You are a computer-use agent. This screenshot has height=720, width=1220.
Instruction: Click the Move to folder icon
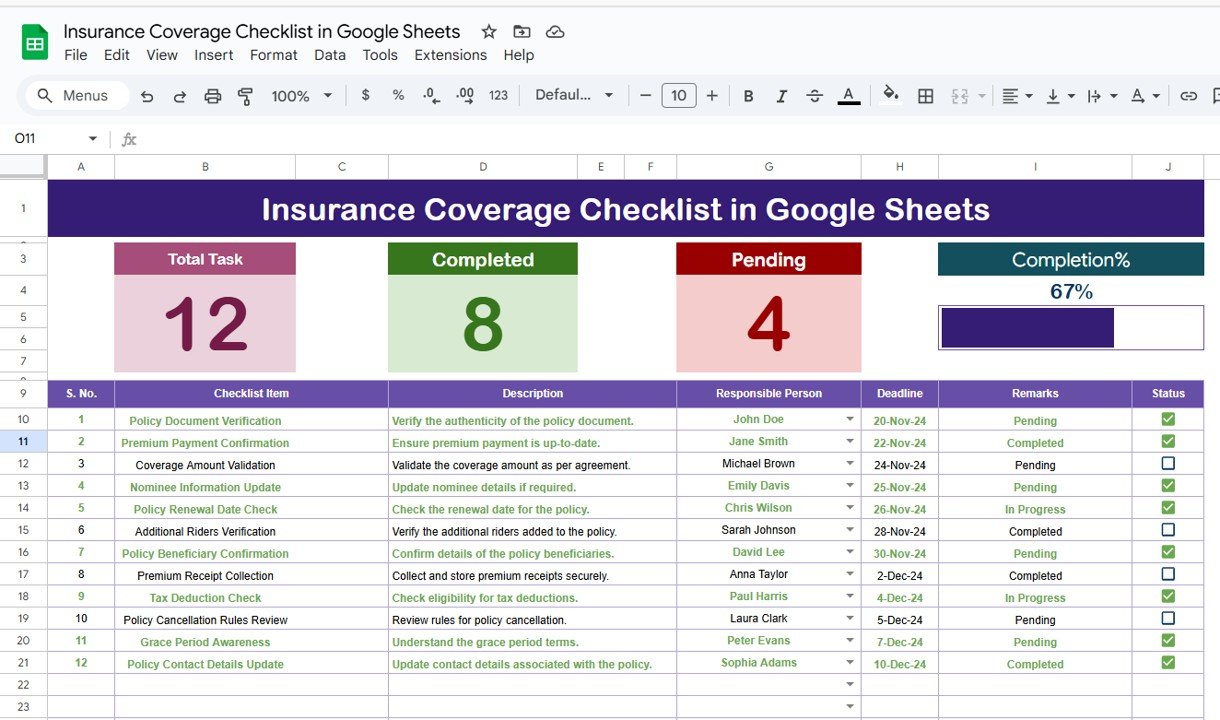522,32
